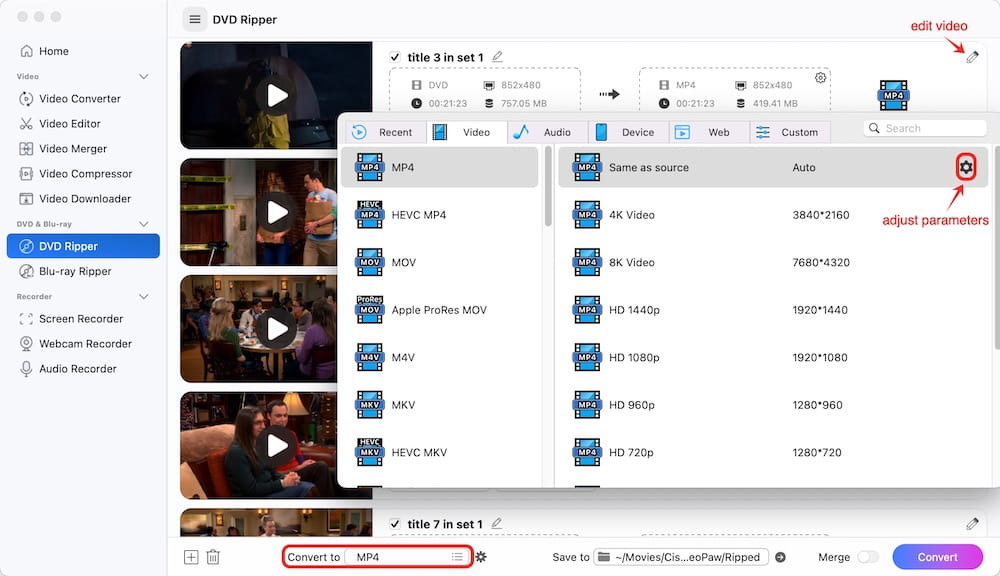Viewport: 1000px width, 576px height.
Task: Choose the HD 1080p preset
Action: point(773,357)
